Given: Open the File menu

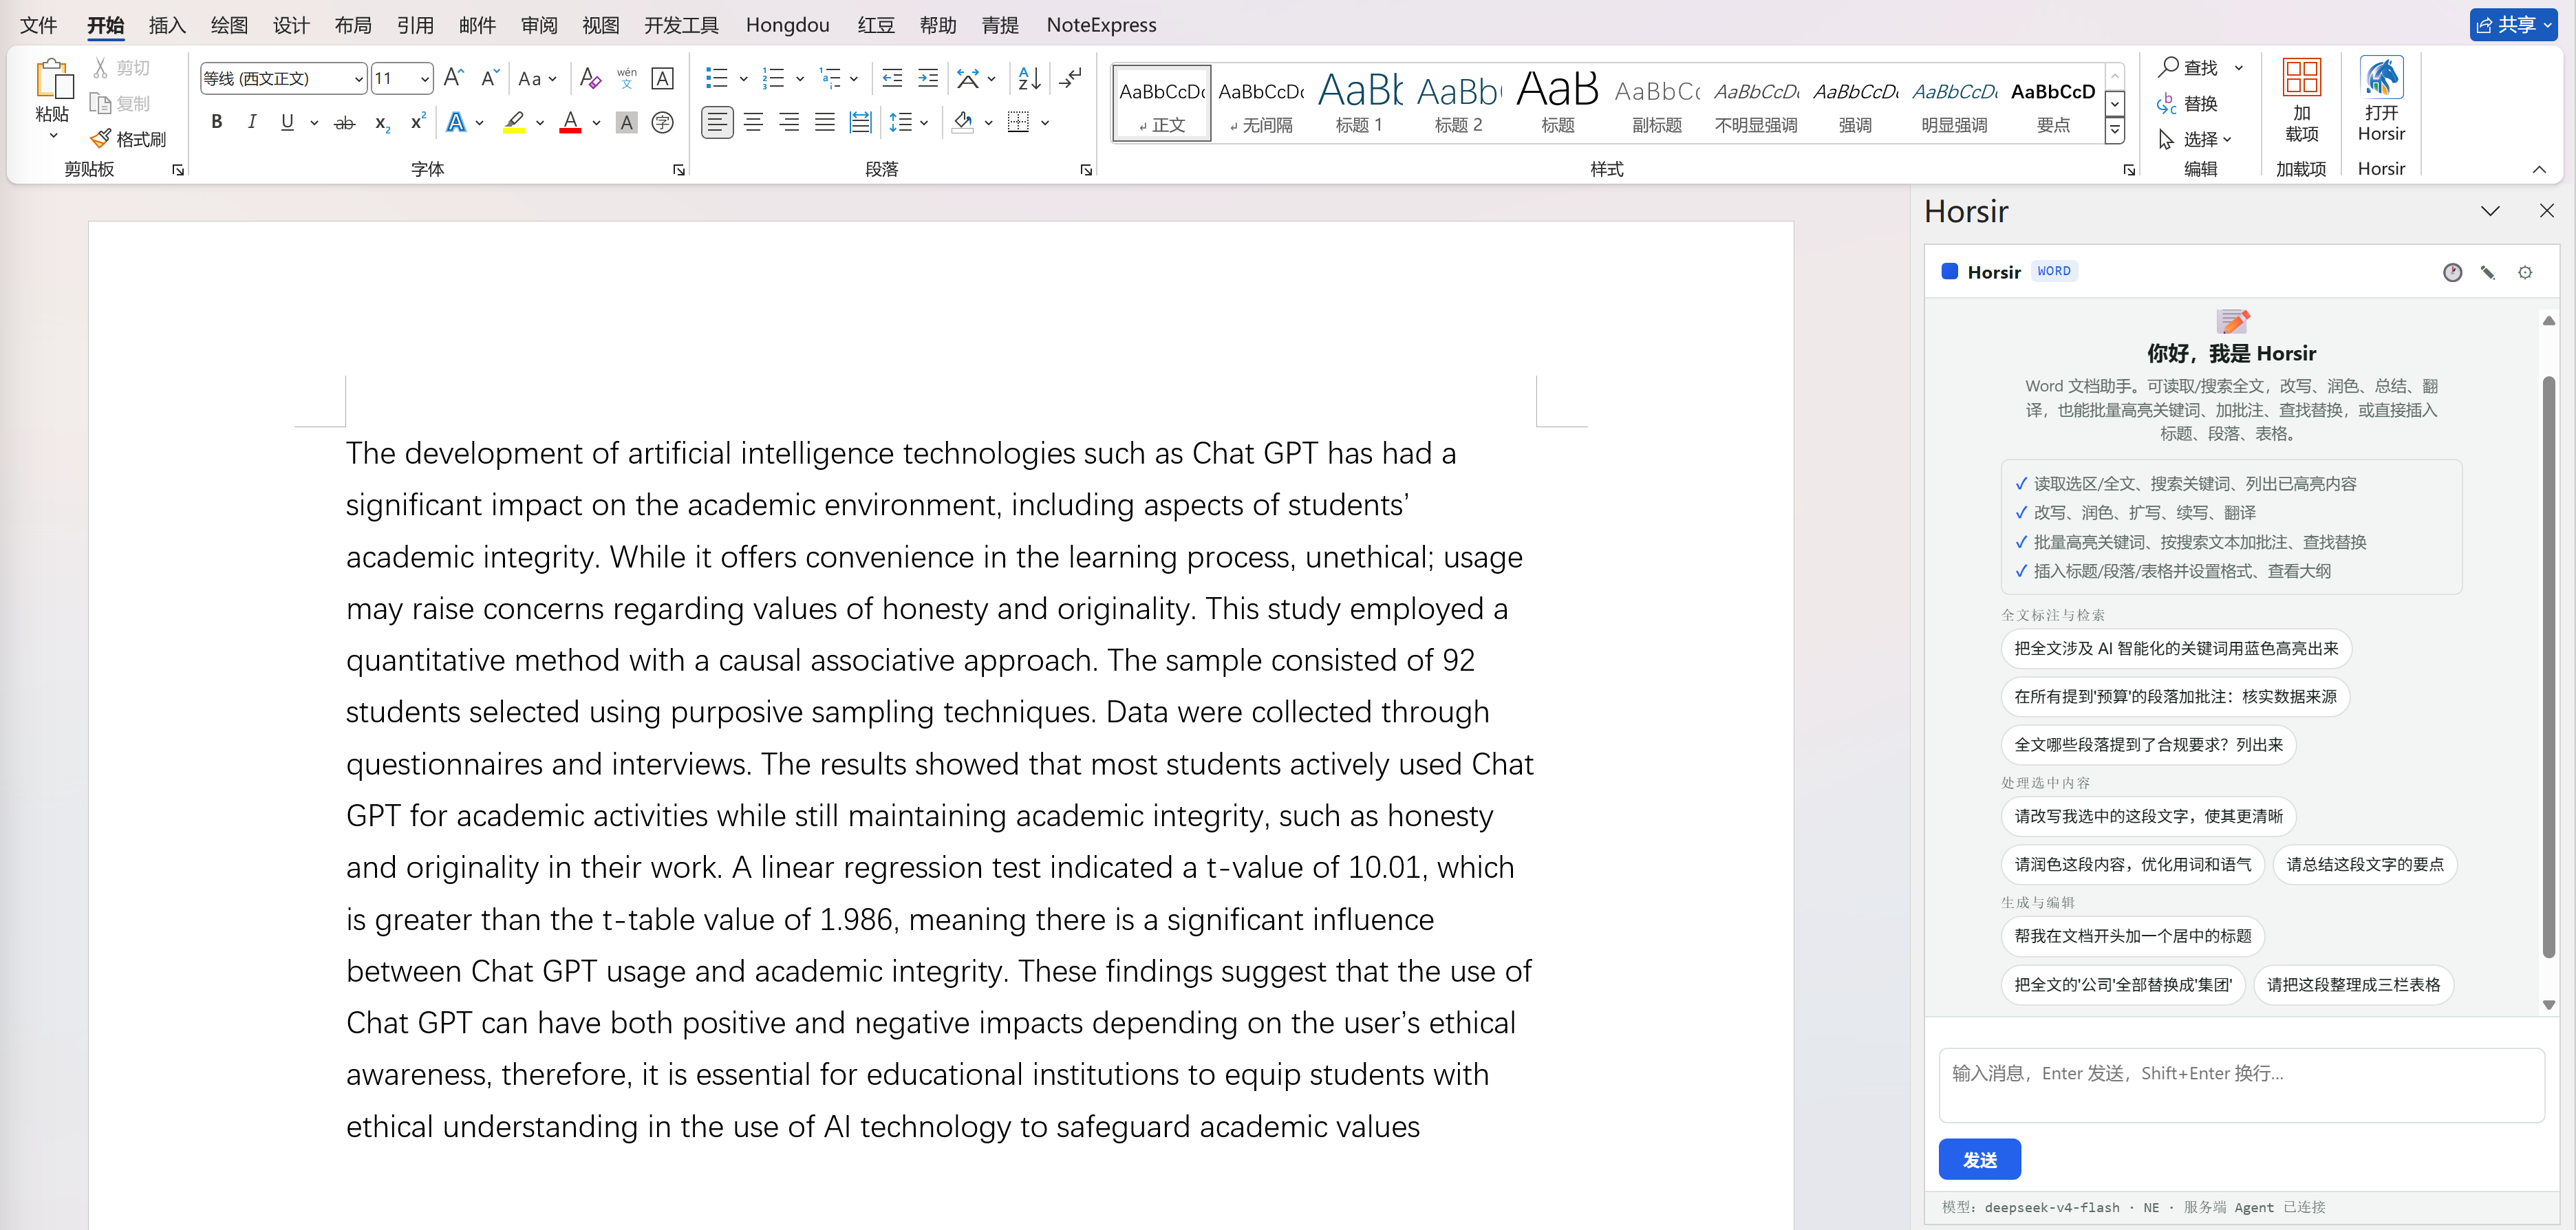Looking at the screenshot, I should click(39, 25).
